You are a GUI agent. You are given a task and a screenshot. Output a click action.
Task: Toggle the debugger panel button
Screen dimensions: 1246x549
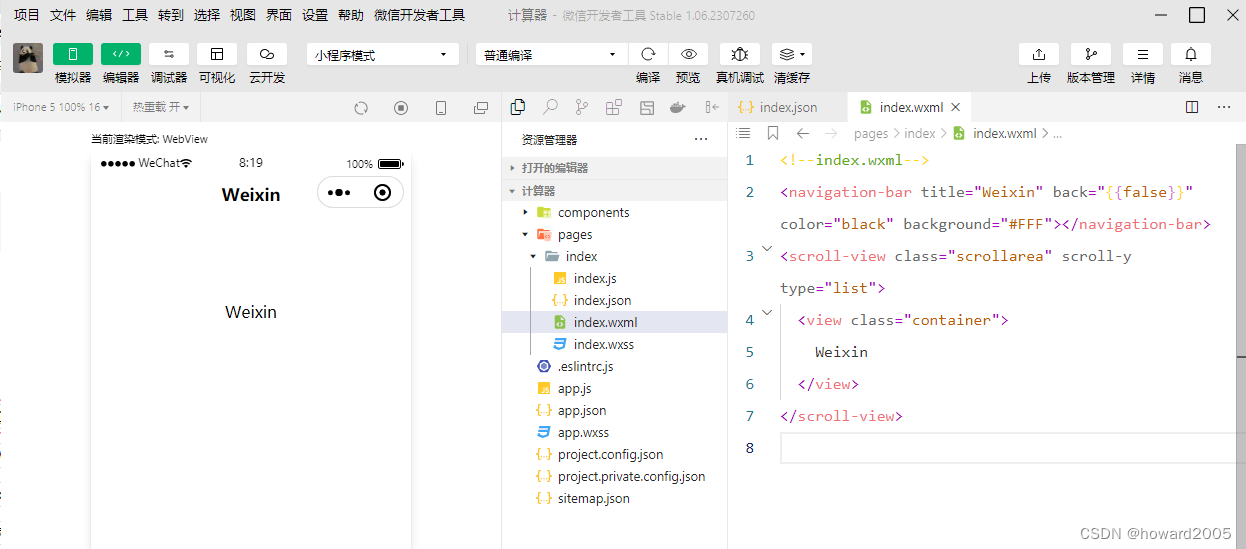pos(169,54)
